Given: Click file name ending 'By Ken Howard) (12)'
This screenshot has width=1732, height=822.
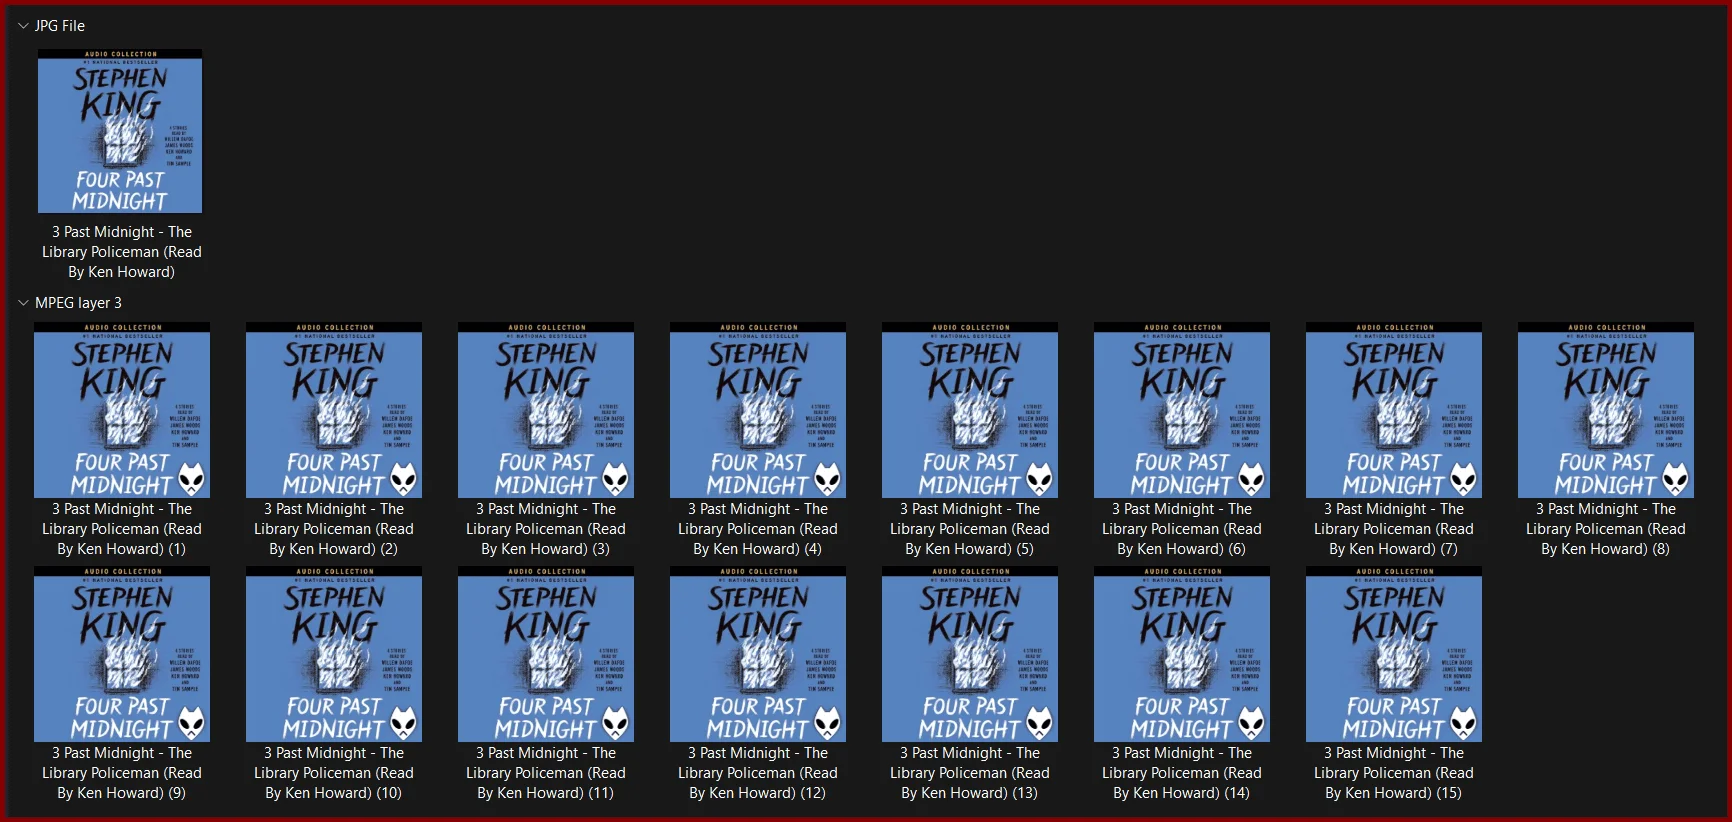Looking at the screenshot, I should pyautogui.click(x=758, y=773).
